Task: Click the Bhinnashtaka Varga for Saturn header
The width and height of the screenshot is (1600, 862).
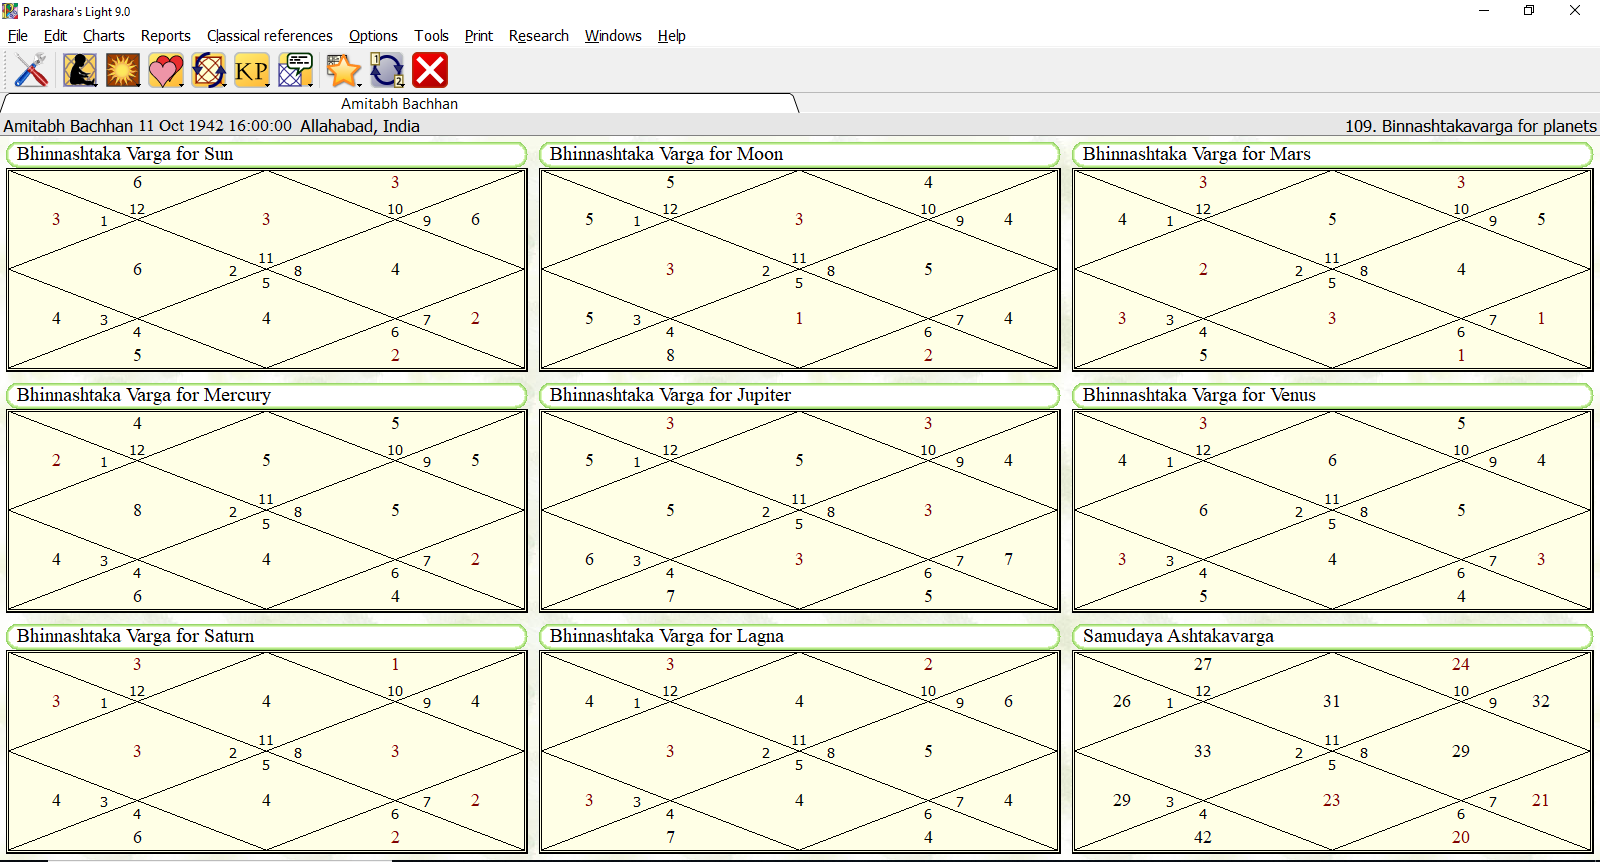Action: [x=266, y=636]
